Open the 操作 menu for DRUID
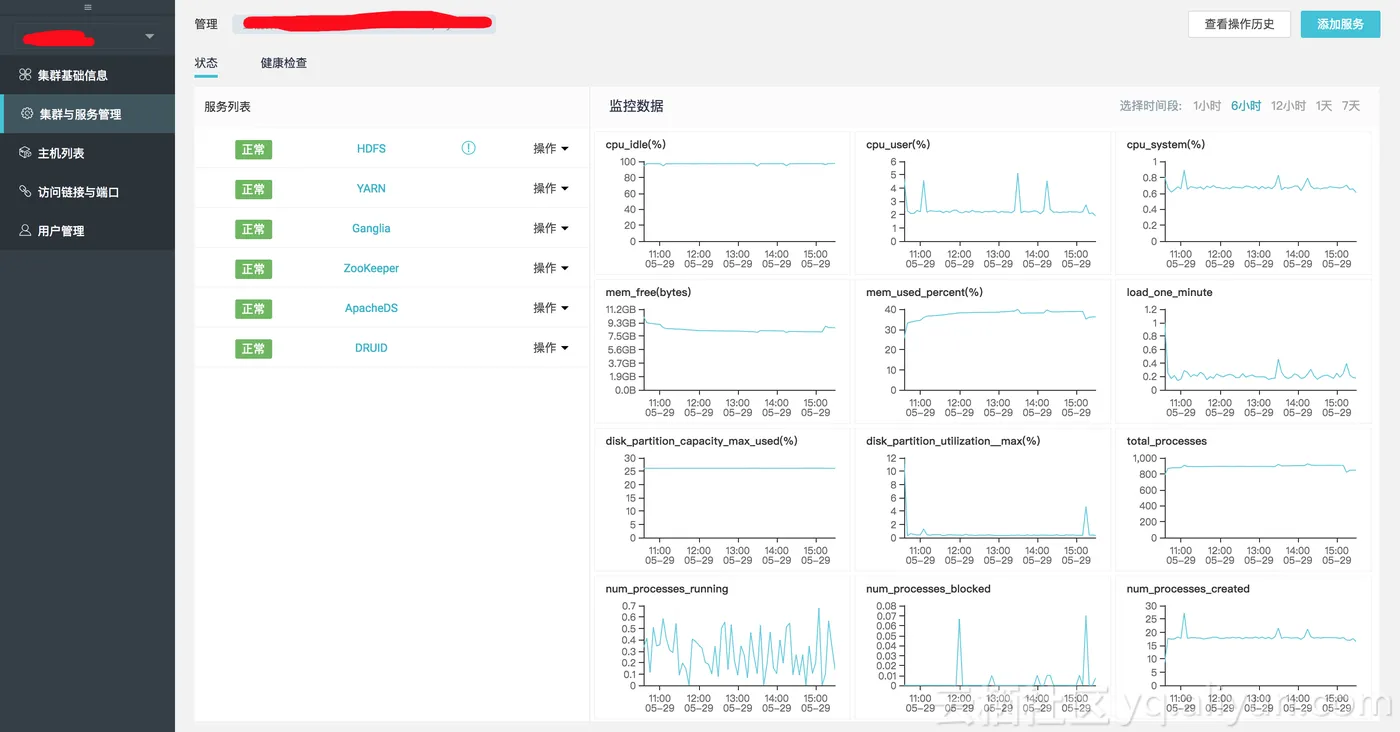 [551, 348]
